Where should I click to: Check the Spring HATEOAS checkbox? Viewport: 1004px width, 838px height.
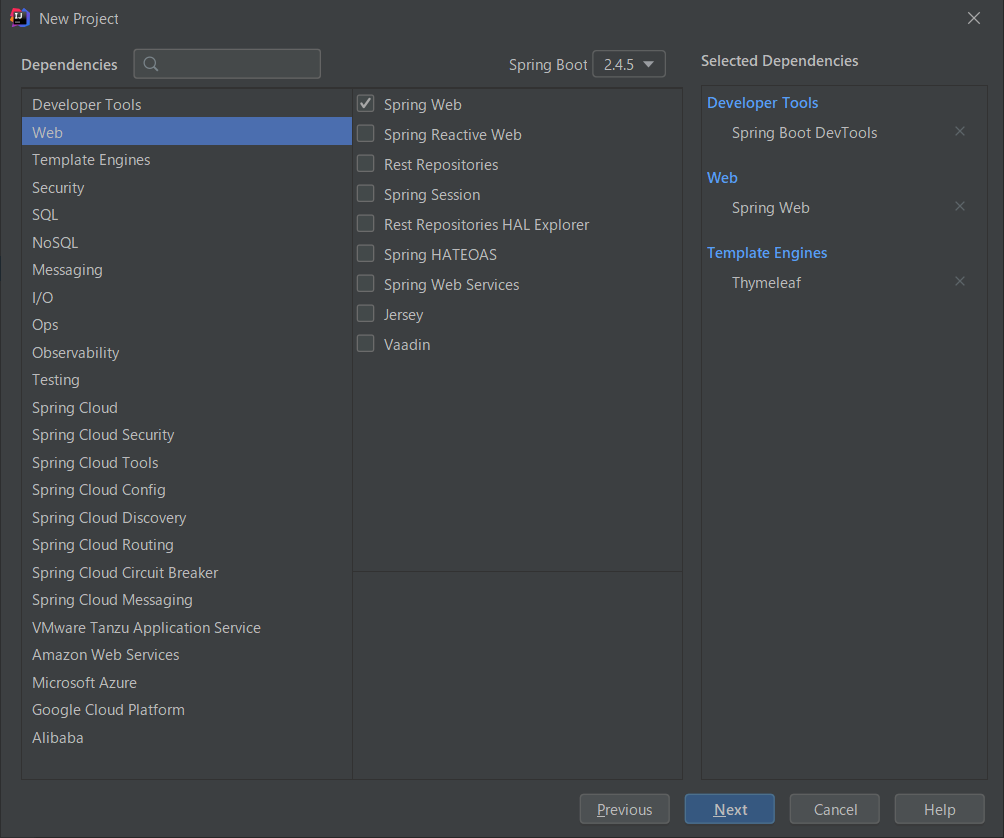pos(366,254)
